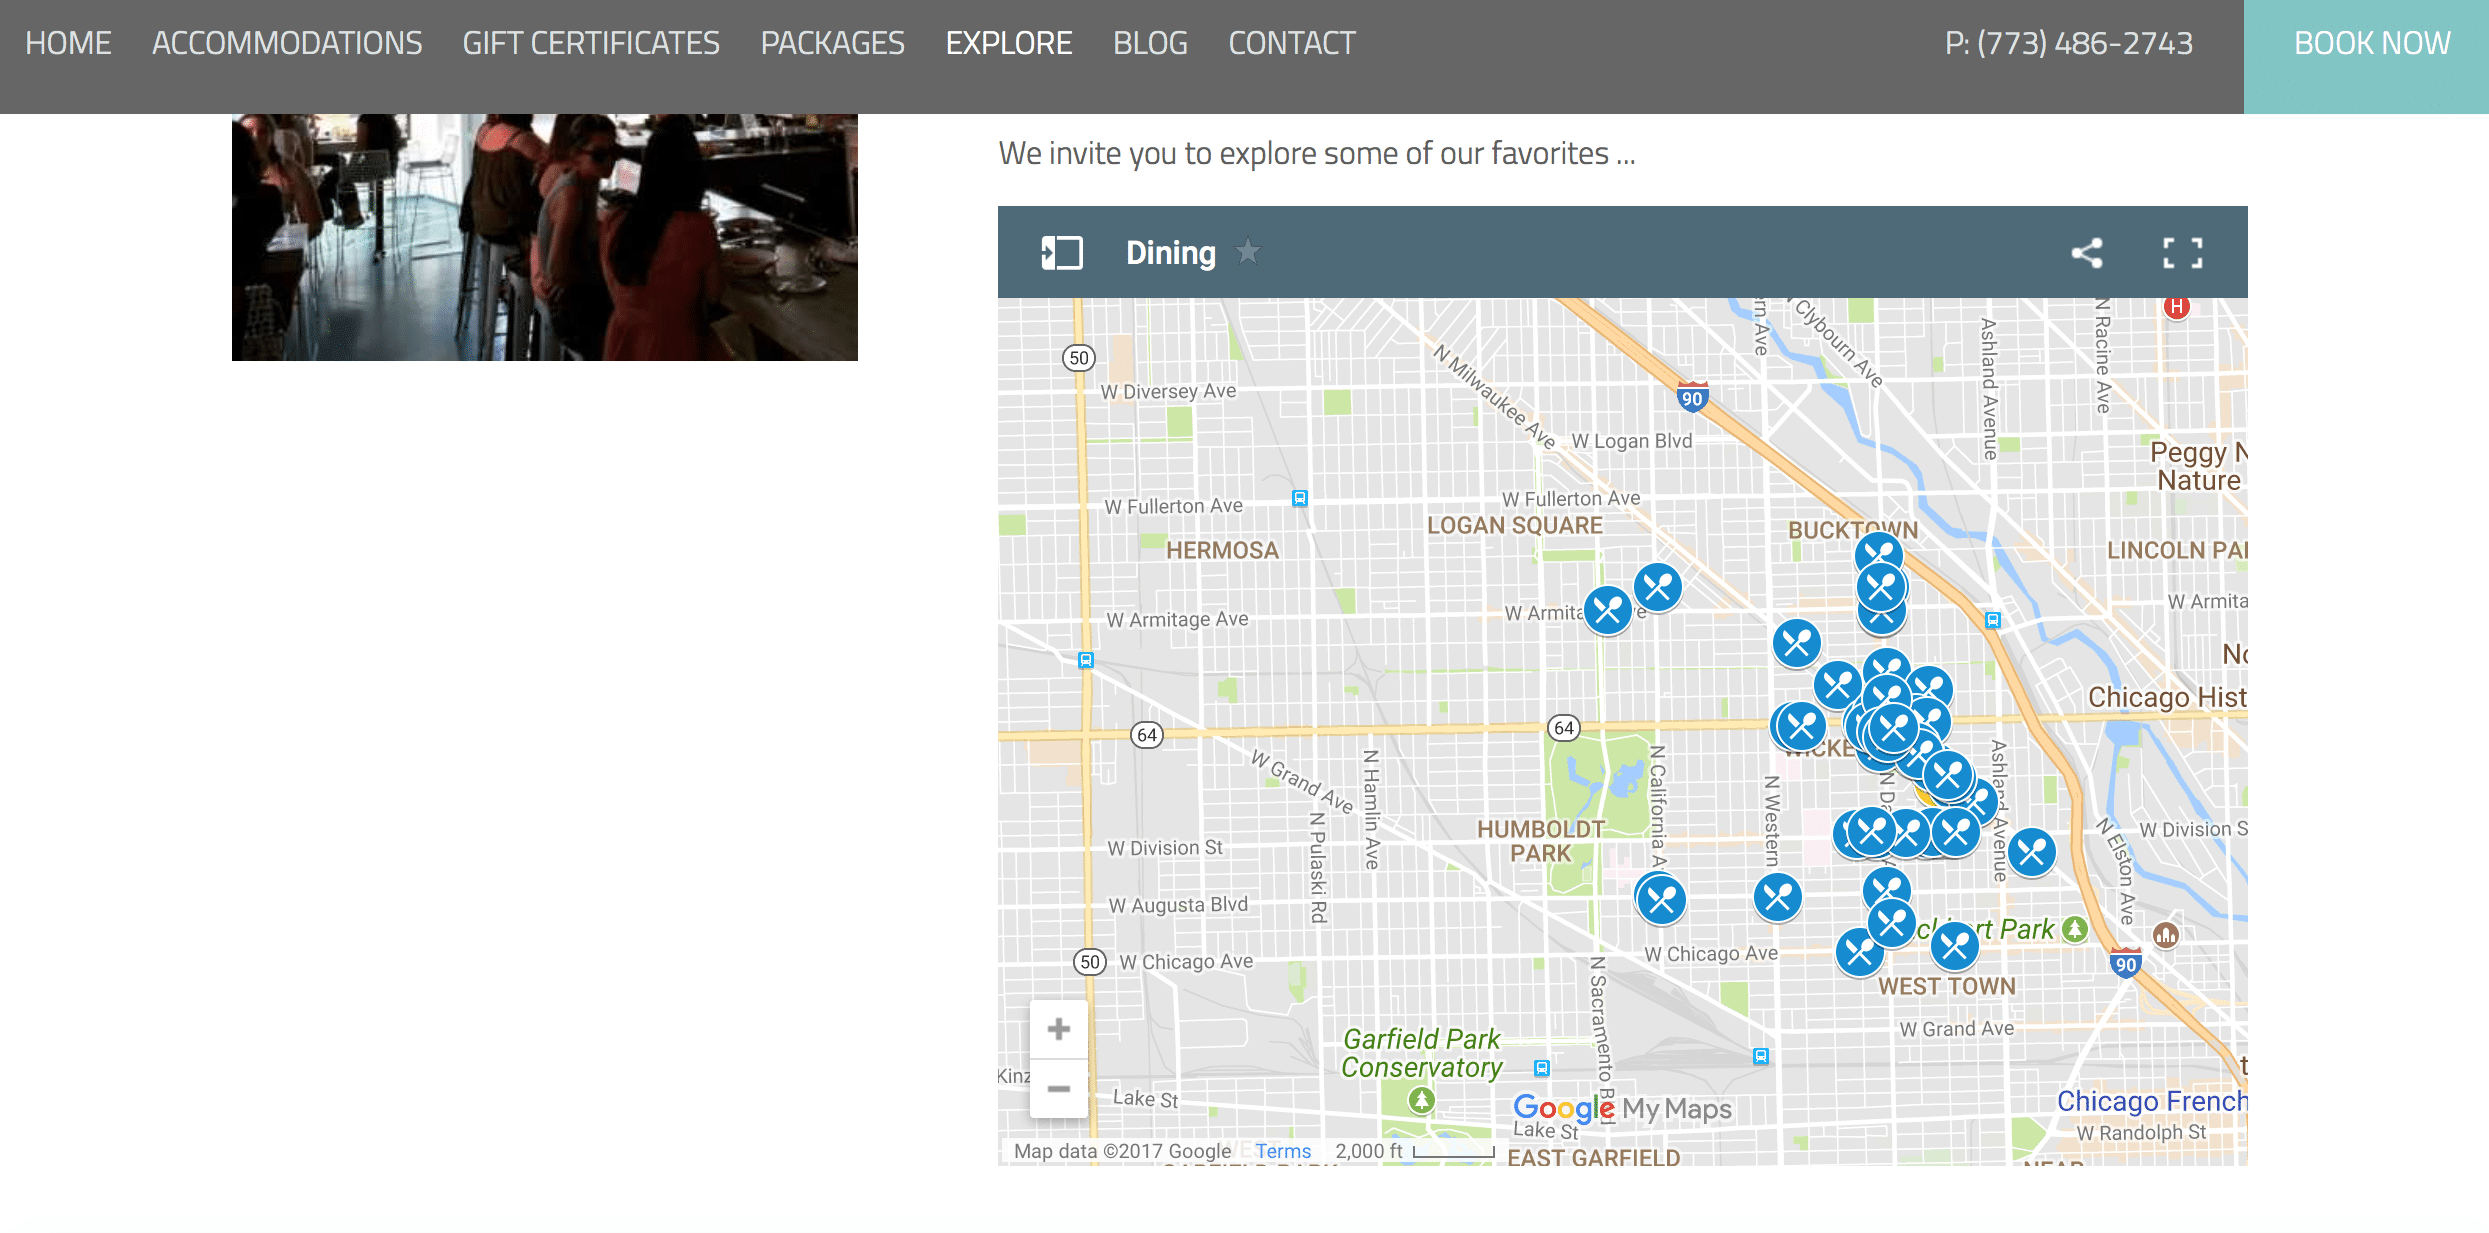View the Dining map in fullscreen

click(2183, 253)
